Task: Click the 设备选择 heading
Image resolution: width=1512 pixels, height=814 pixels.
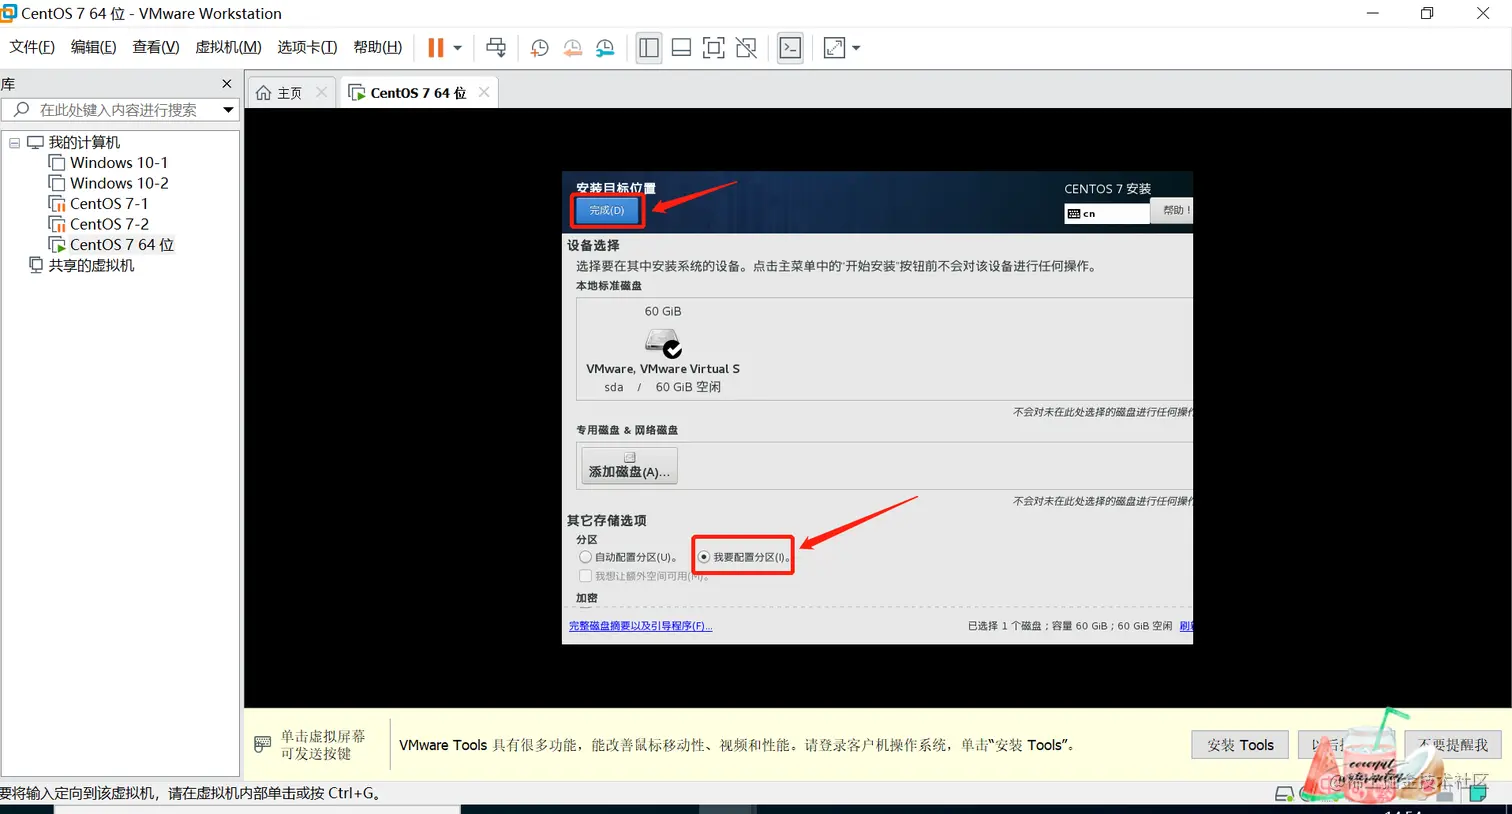Action: point(593,245)
